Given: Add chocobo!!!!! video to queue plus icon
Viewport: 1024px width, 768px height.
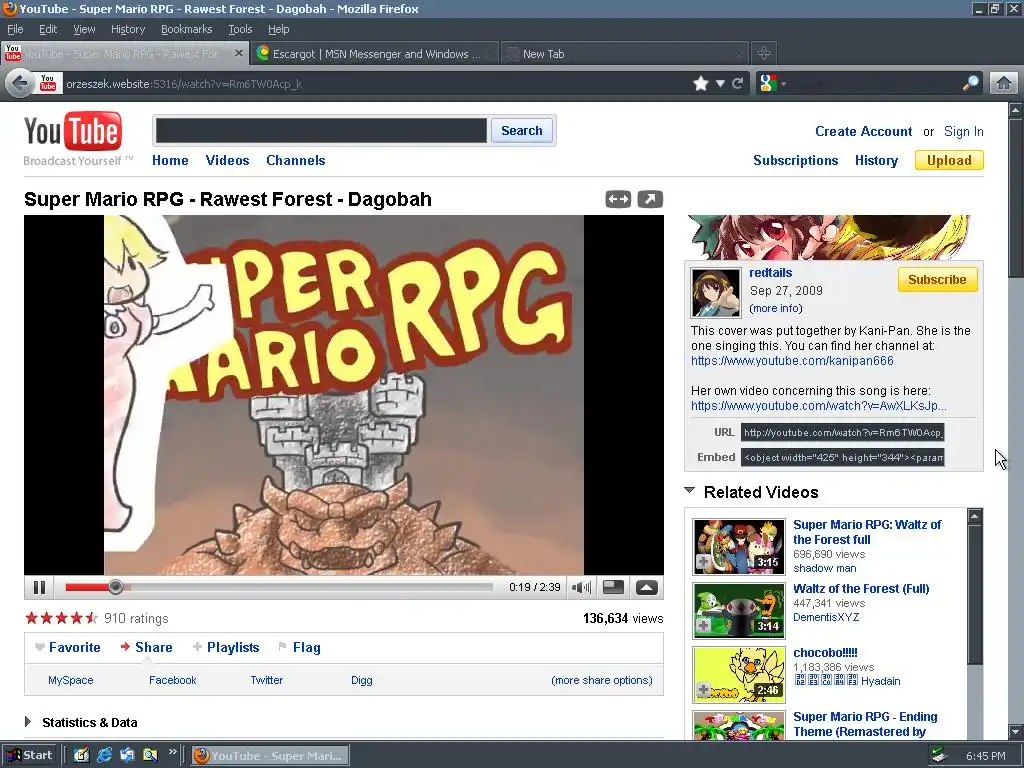Looking at the screenshot, I should 703,690.
